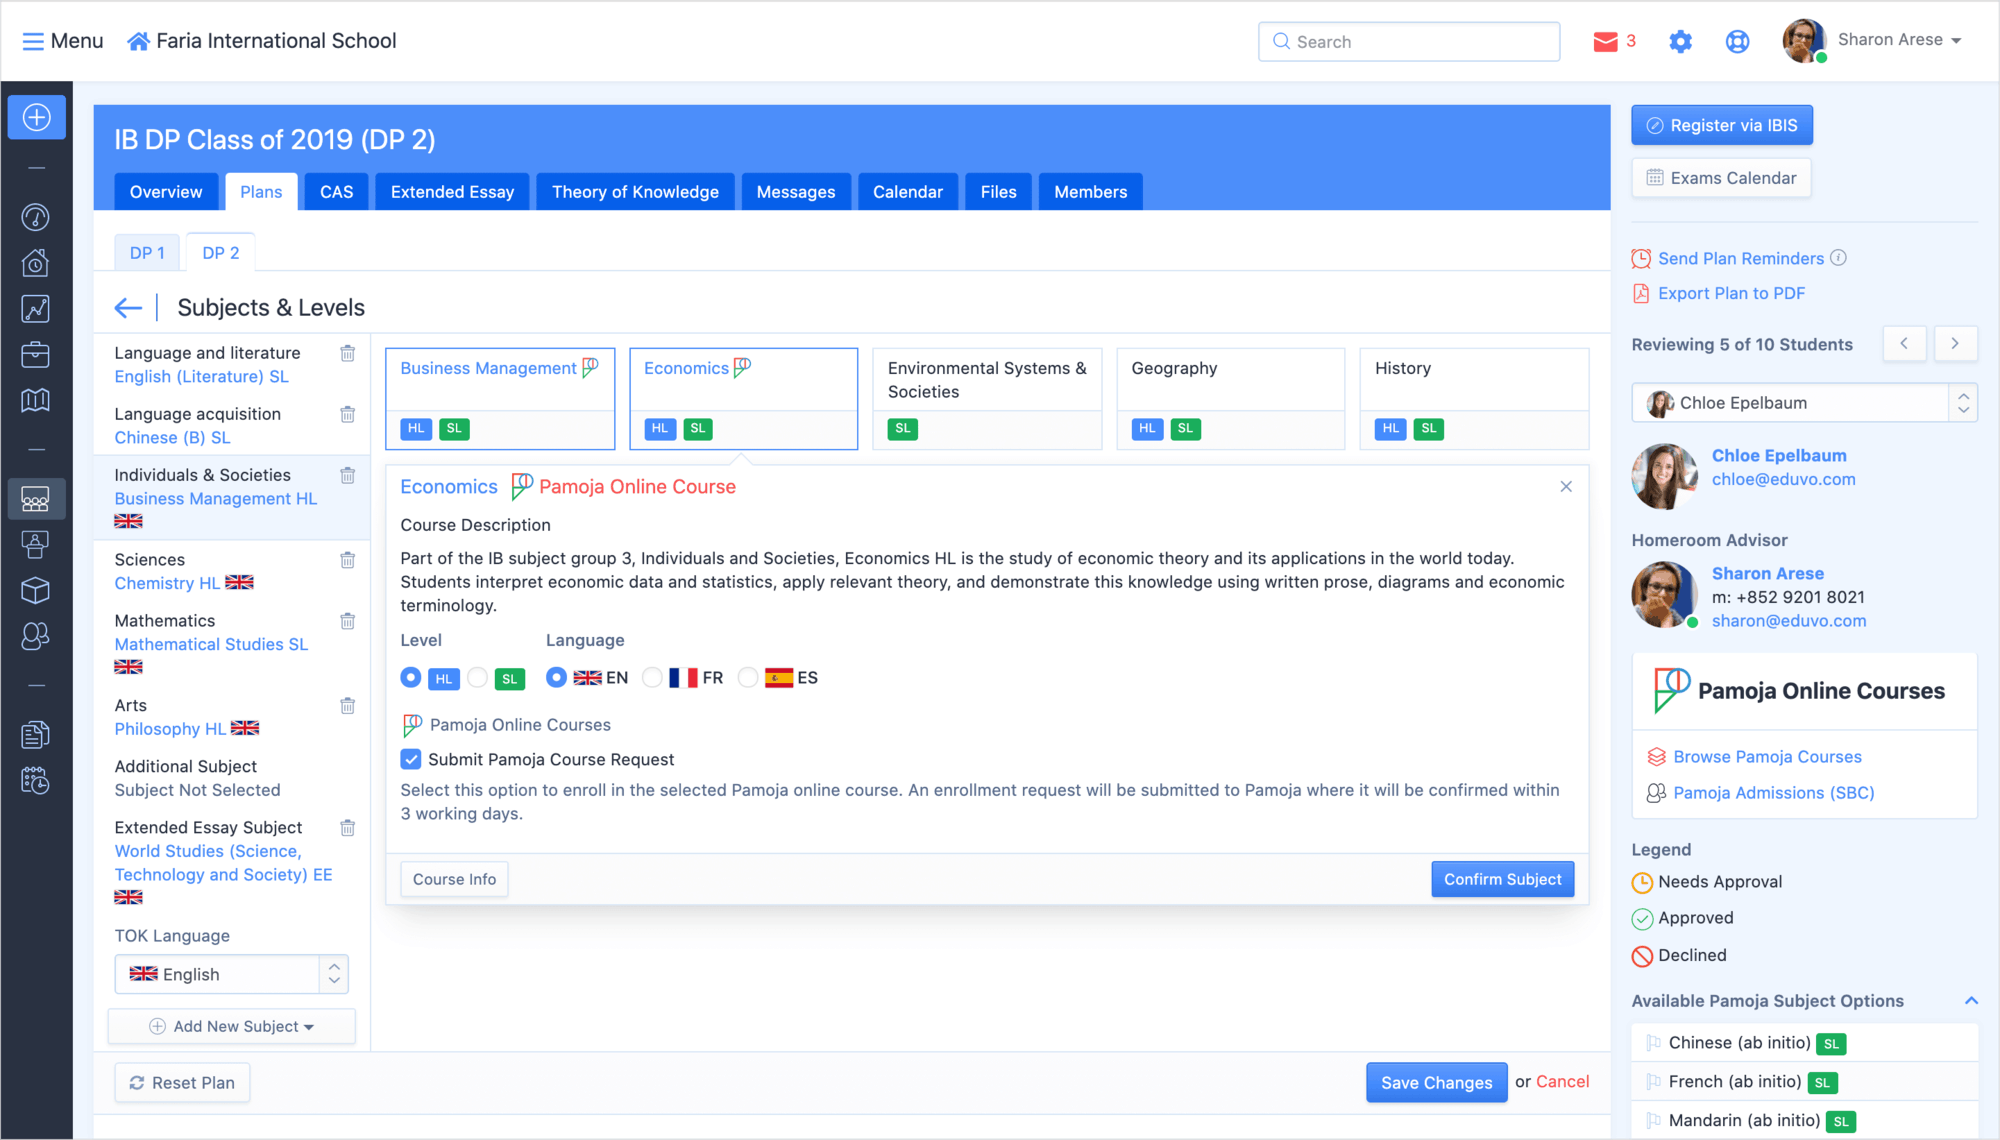Click the Confirm Subject button
This screenshot has width=2000, height=1140.
point(1502,879)
